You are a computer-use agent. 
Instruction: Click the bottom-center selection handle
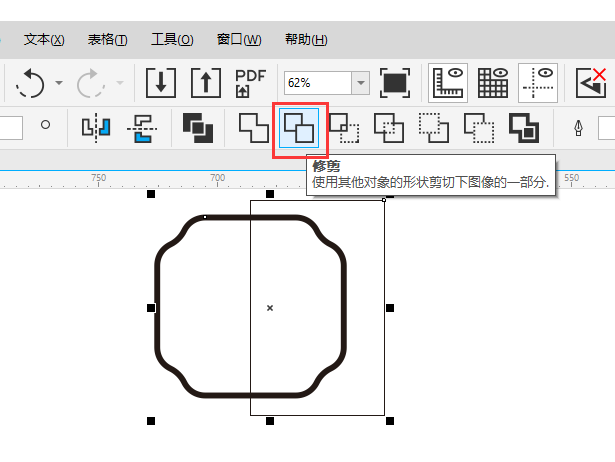270,421
